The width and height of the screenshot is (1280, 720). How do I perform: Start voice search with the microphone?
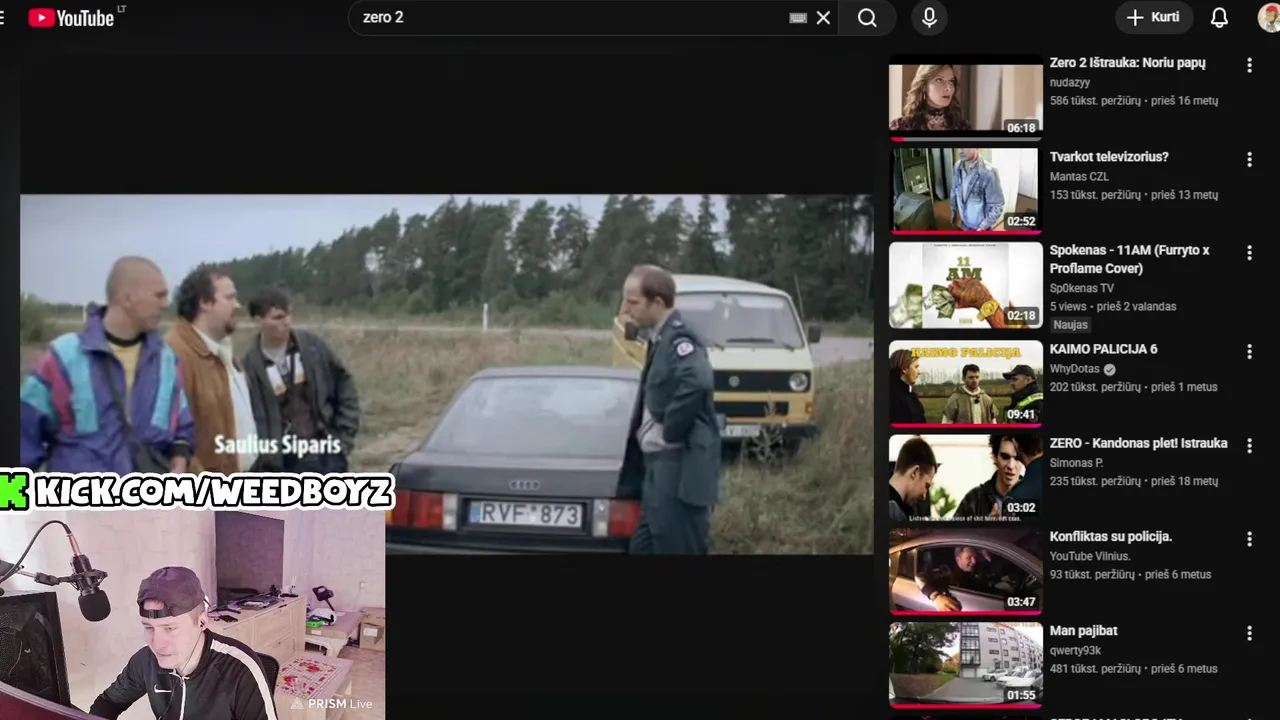tap(929, 17)
